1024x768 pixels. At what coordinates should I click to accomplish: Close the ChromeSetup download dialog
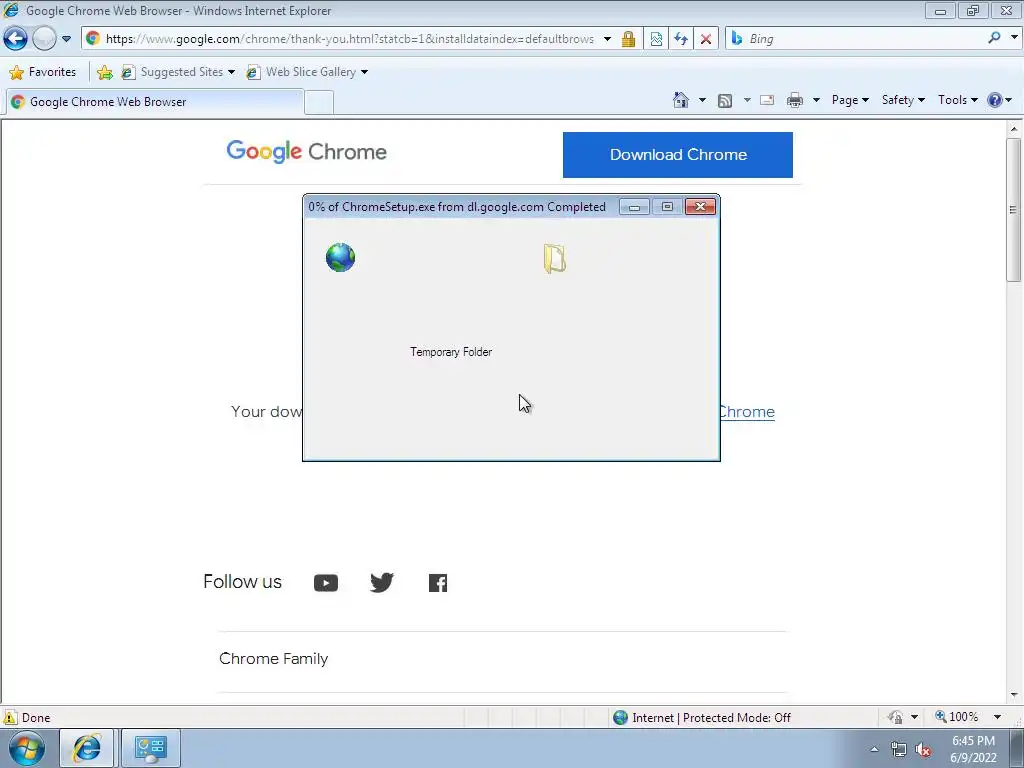[x=700, y=207]
